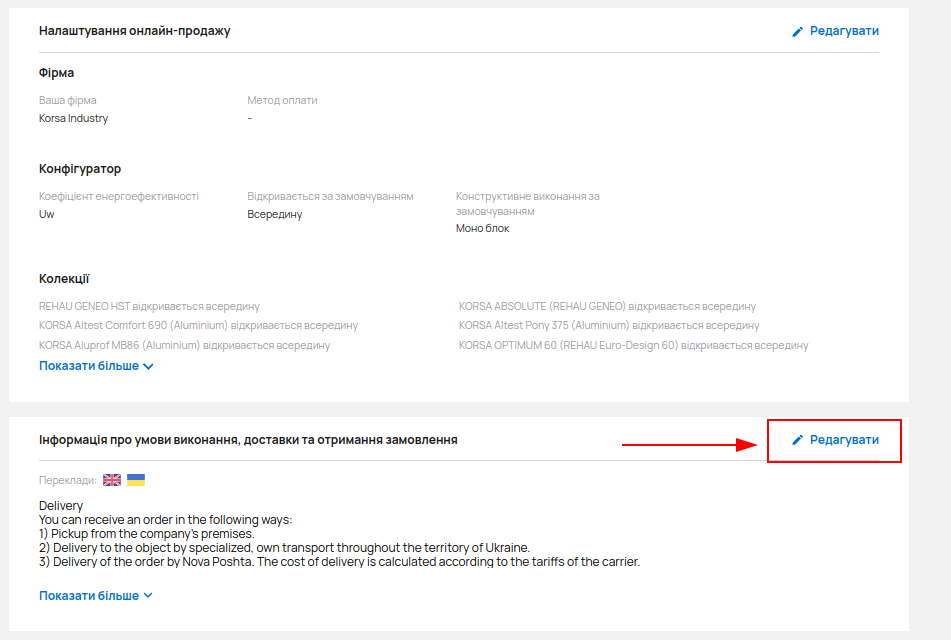
Task: Click the delivery conditions section heading
Action: (x=248, y=440)
